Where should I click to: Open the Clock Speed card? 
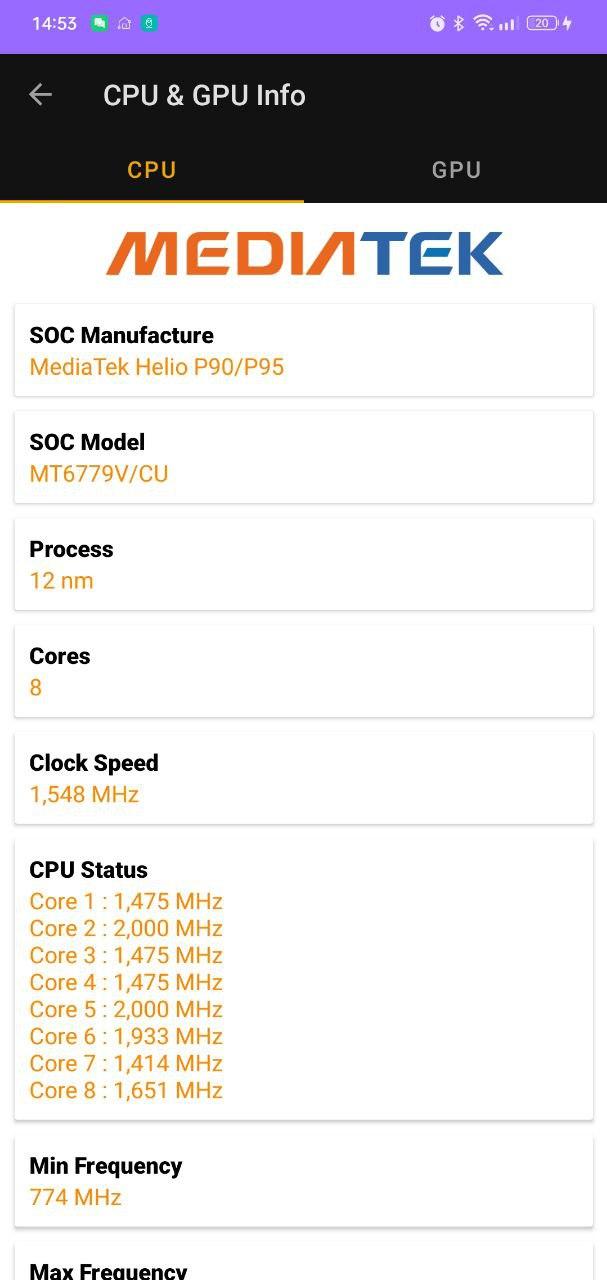[x=304, y=778]
